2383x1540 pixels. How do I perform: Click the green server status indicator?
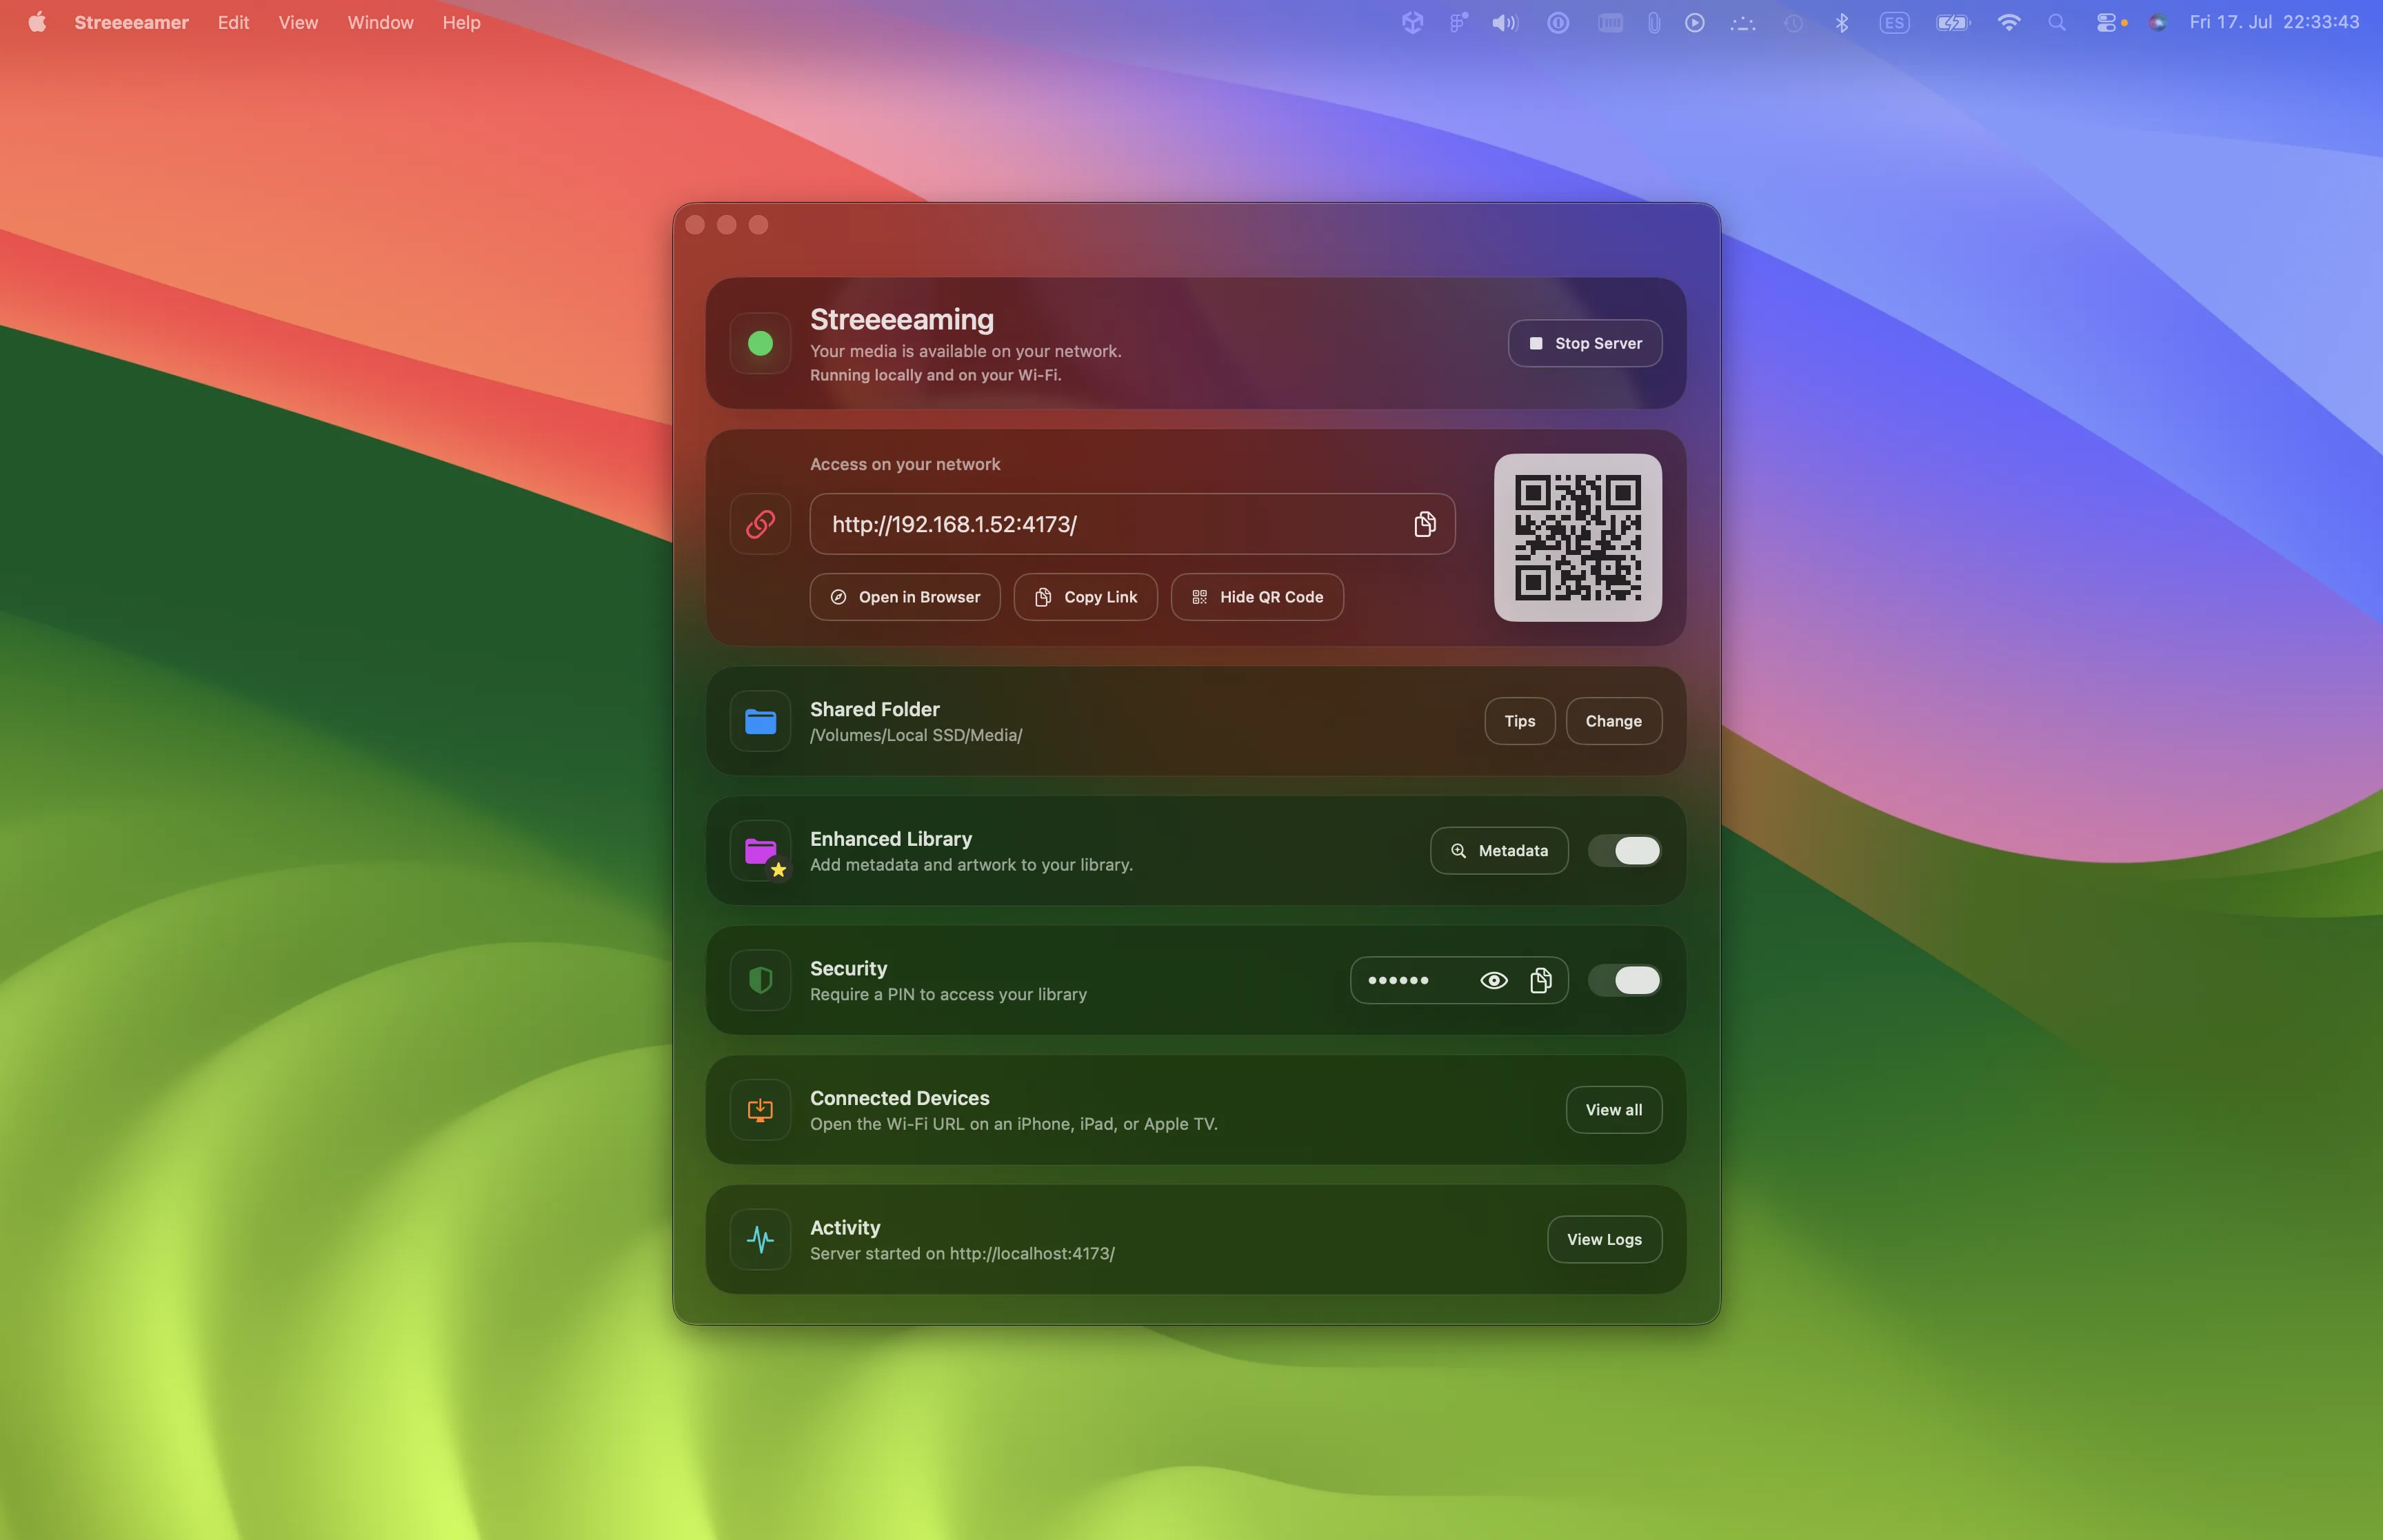pyautogui.click(x=760, y=343)
